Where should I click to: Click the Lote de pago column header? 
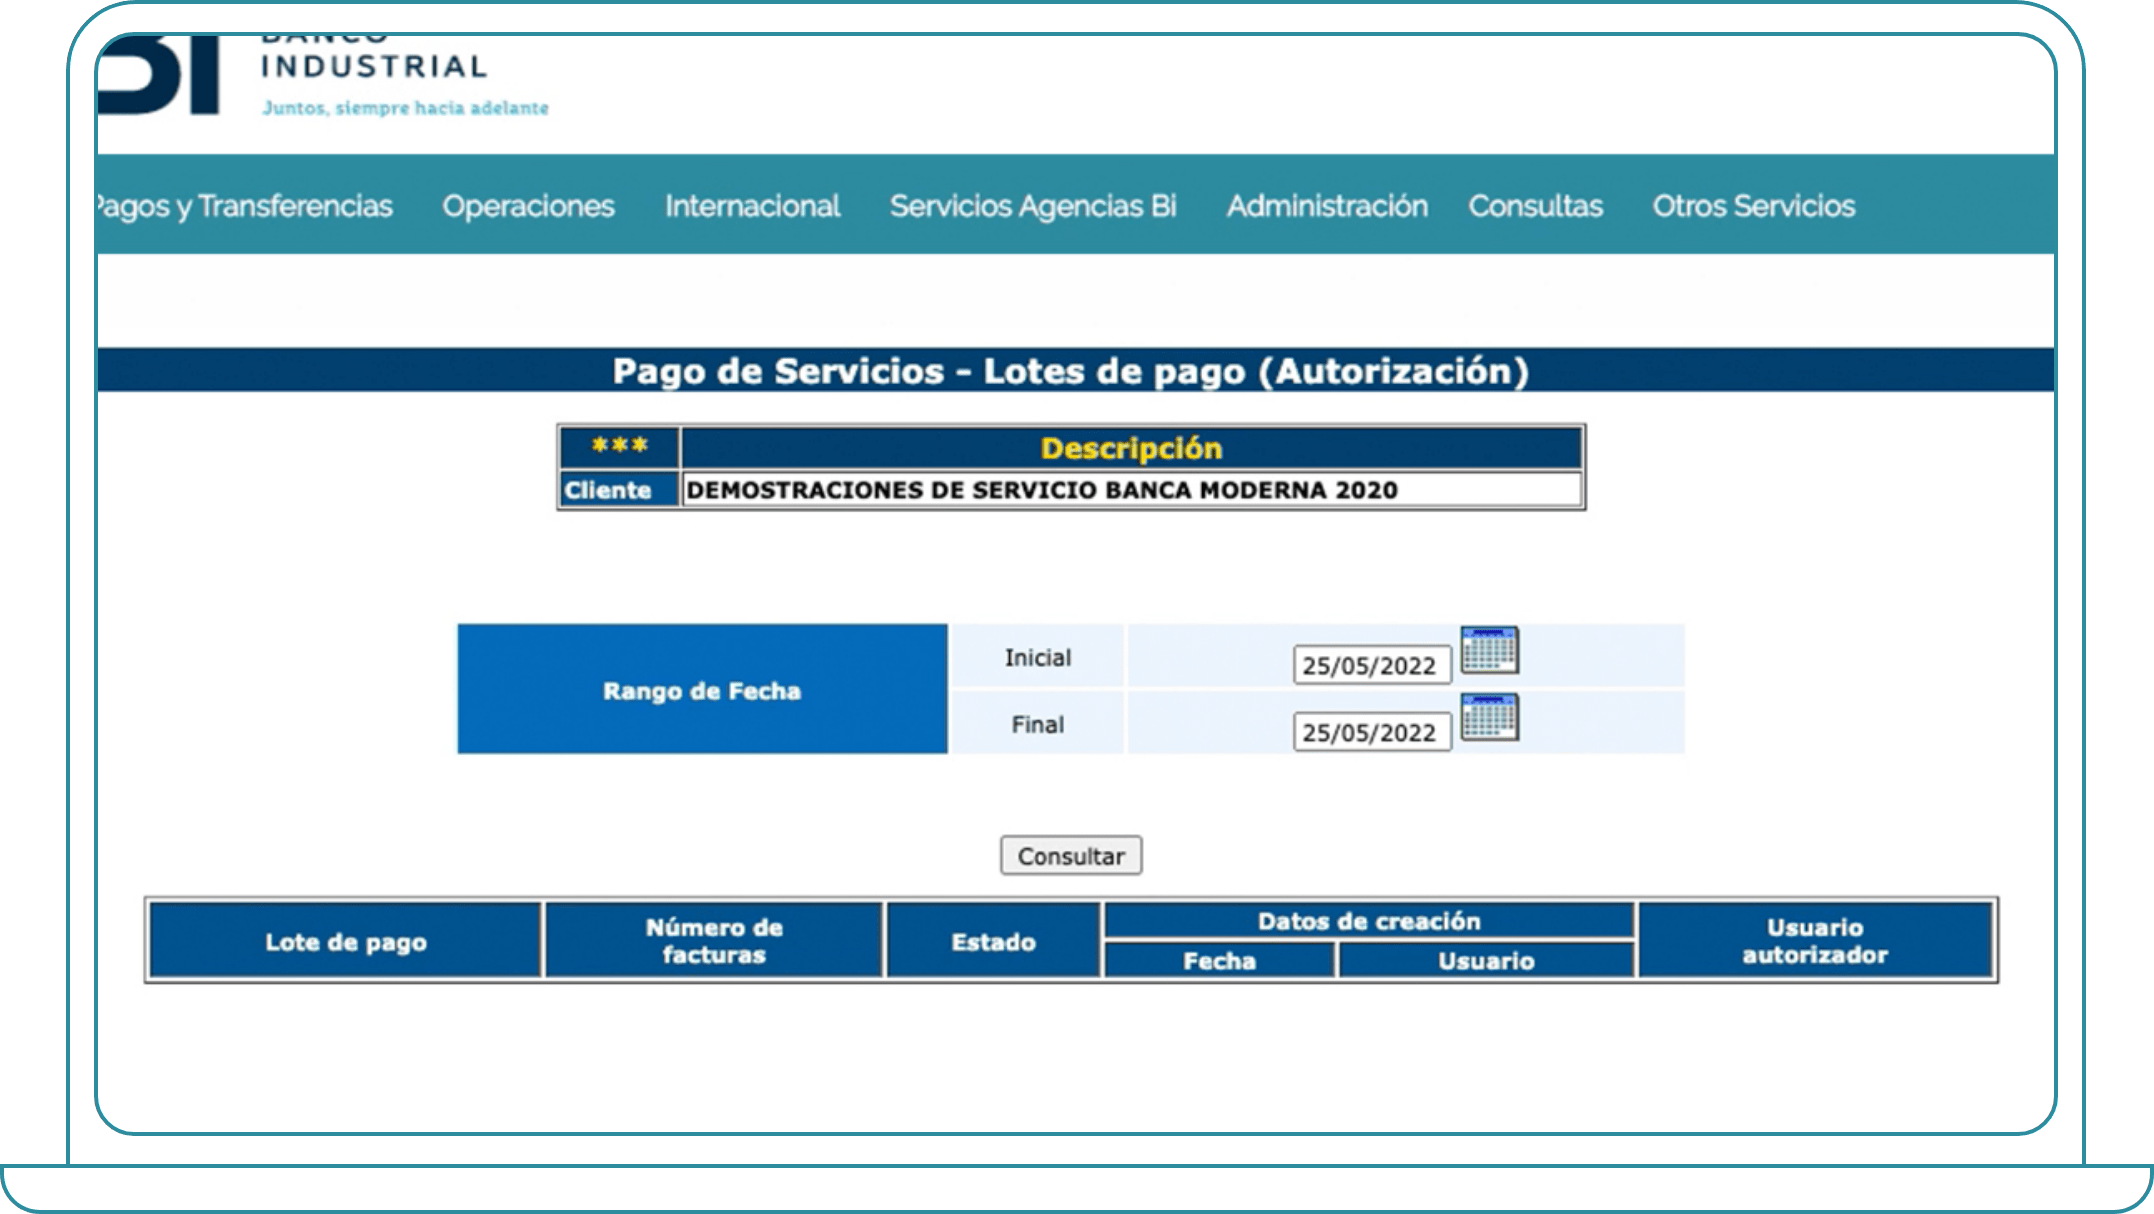345,941
